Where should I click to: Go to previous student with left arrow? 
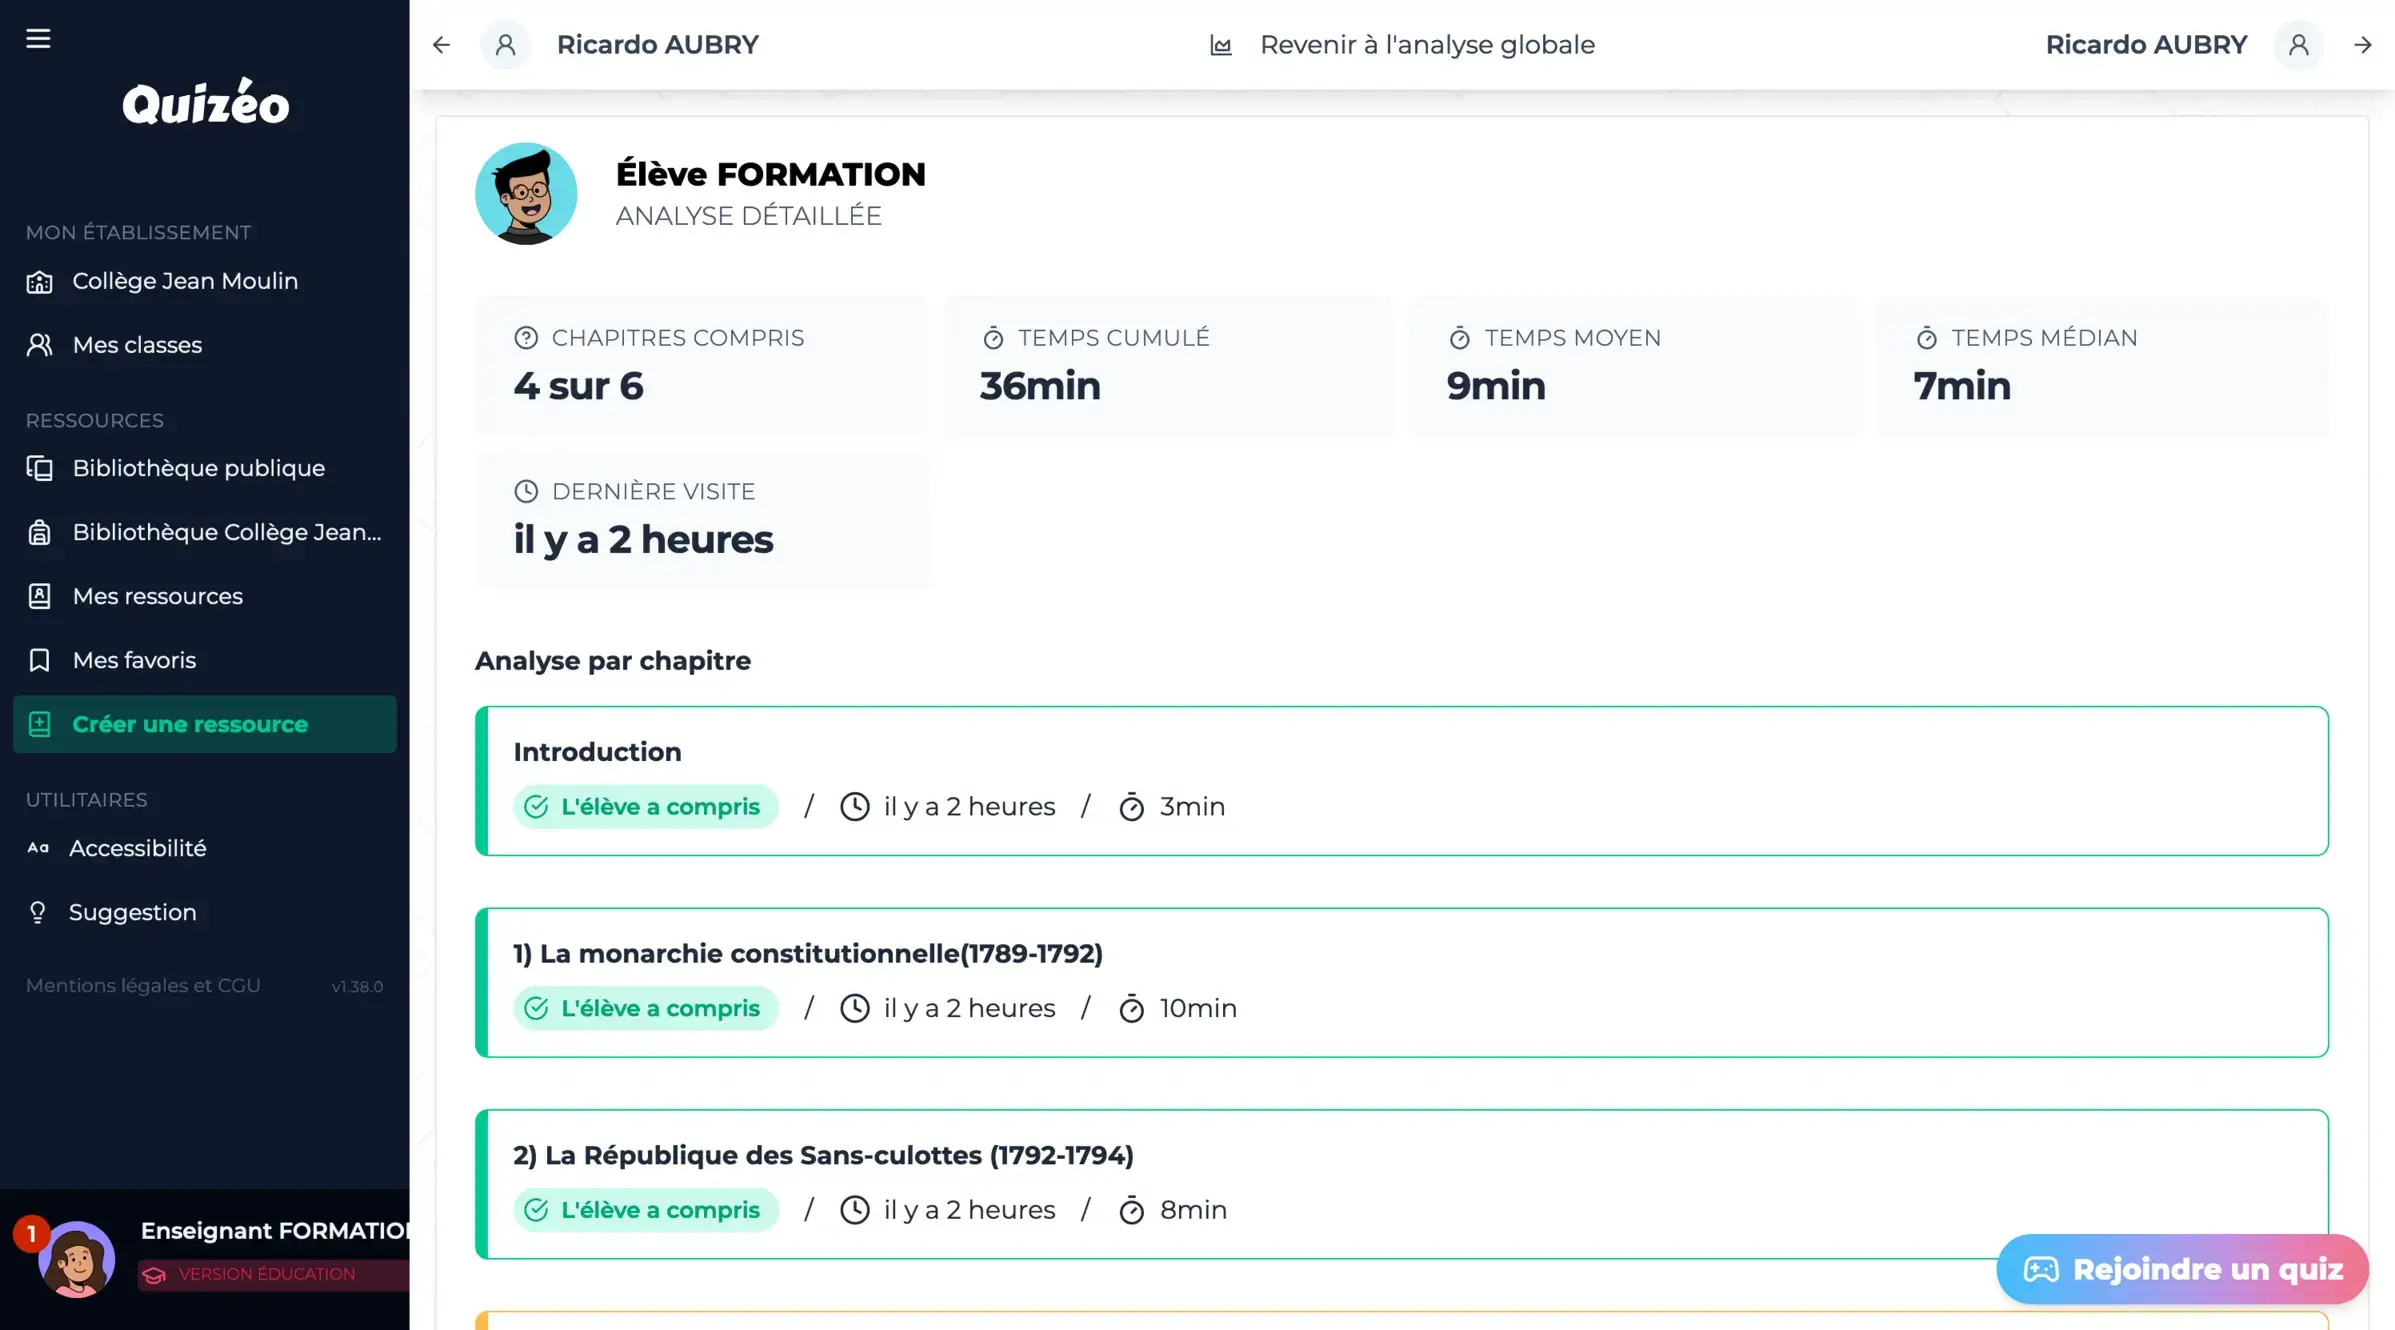(x=441, y=45)
